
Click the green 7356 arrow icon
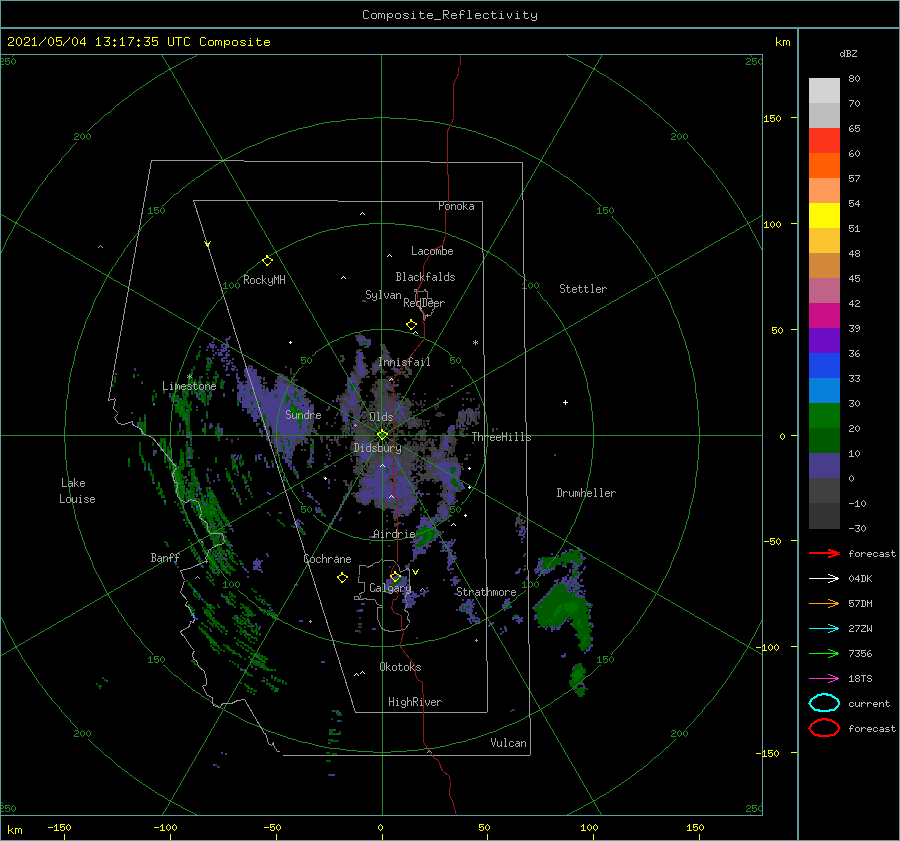824,653
